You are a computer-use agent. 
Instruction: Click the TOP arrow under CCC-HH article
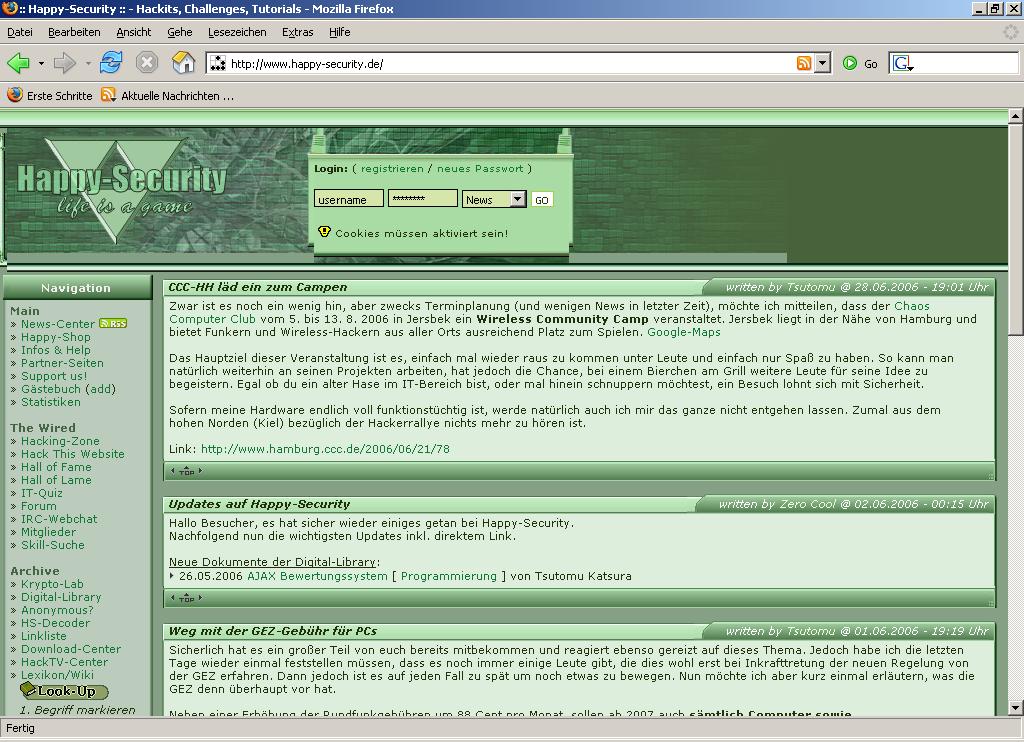click(x=187, y=471)
